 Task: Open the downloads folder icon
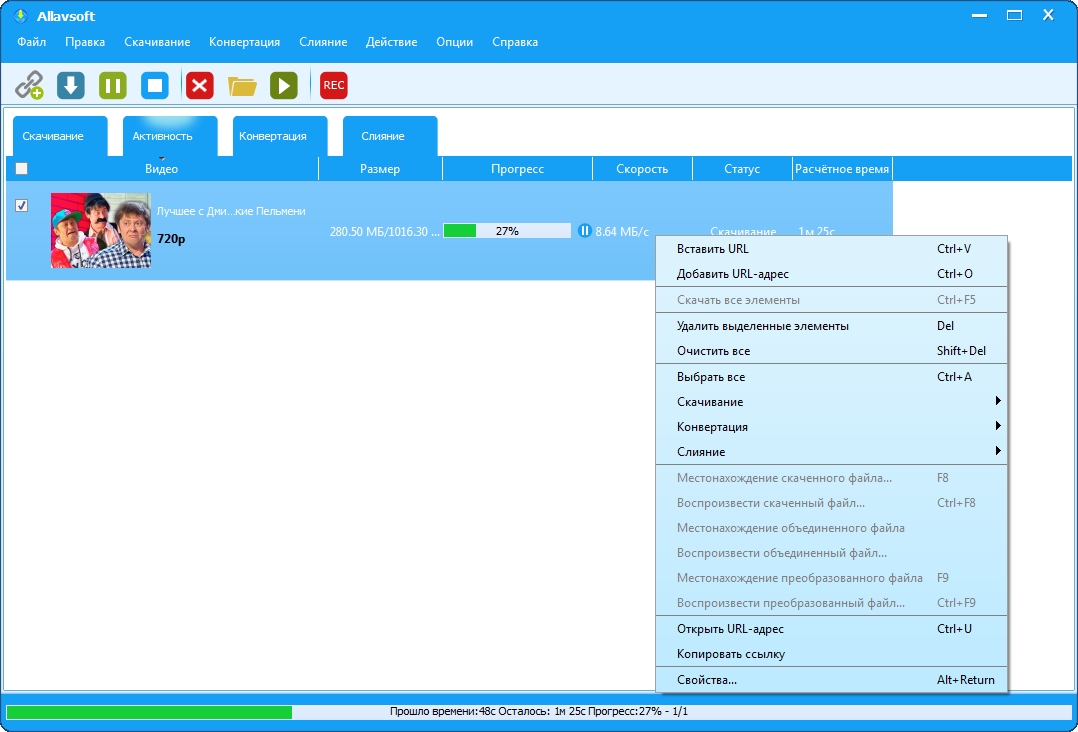pos(241,85)
